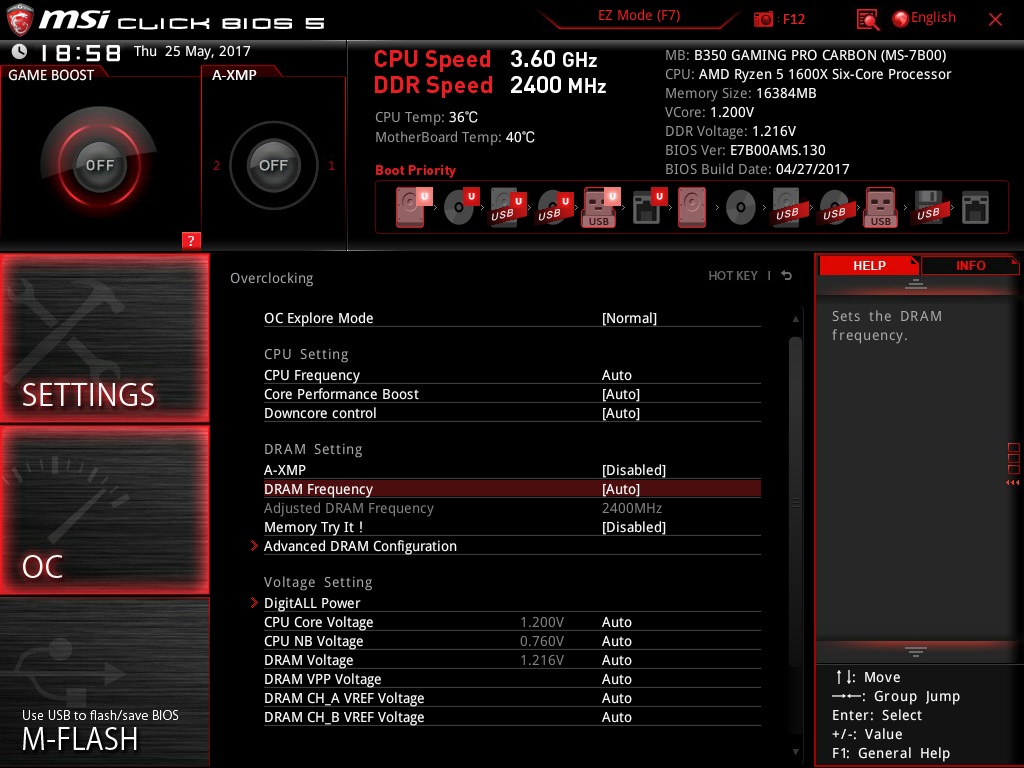
Task: Switch to the INFO tab
Action: (x=970, y=265)
